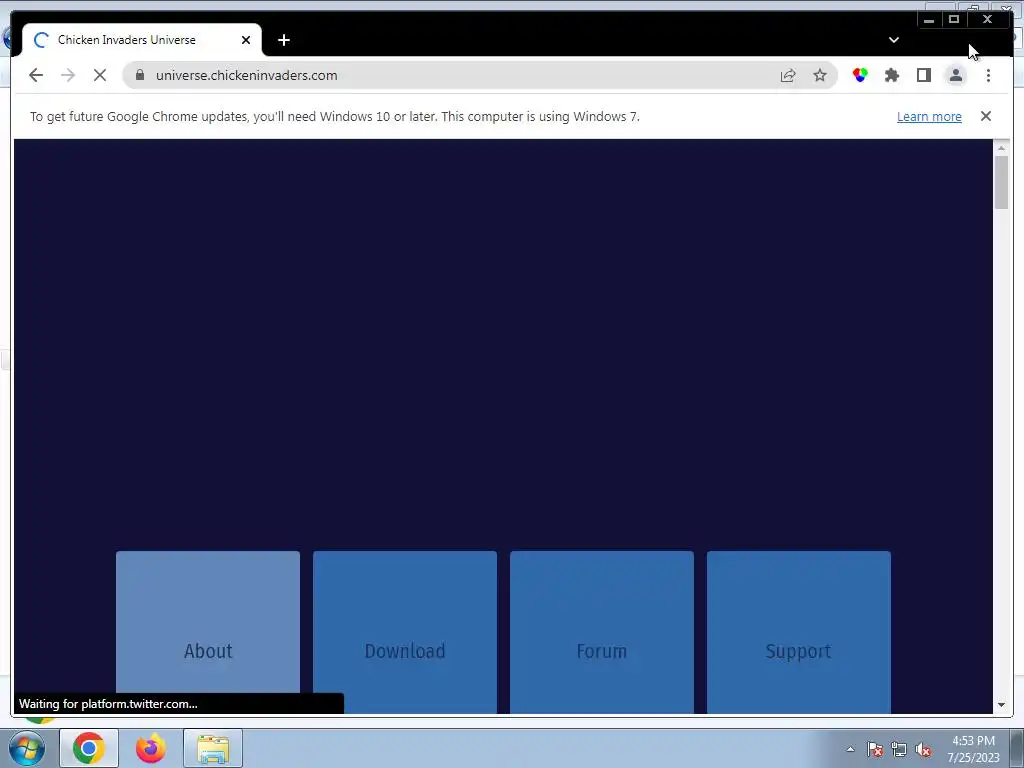Screen dimensions: 1024x768
Task: Open Chrome's three-dot menu
Action: [x=988, y=75]
